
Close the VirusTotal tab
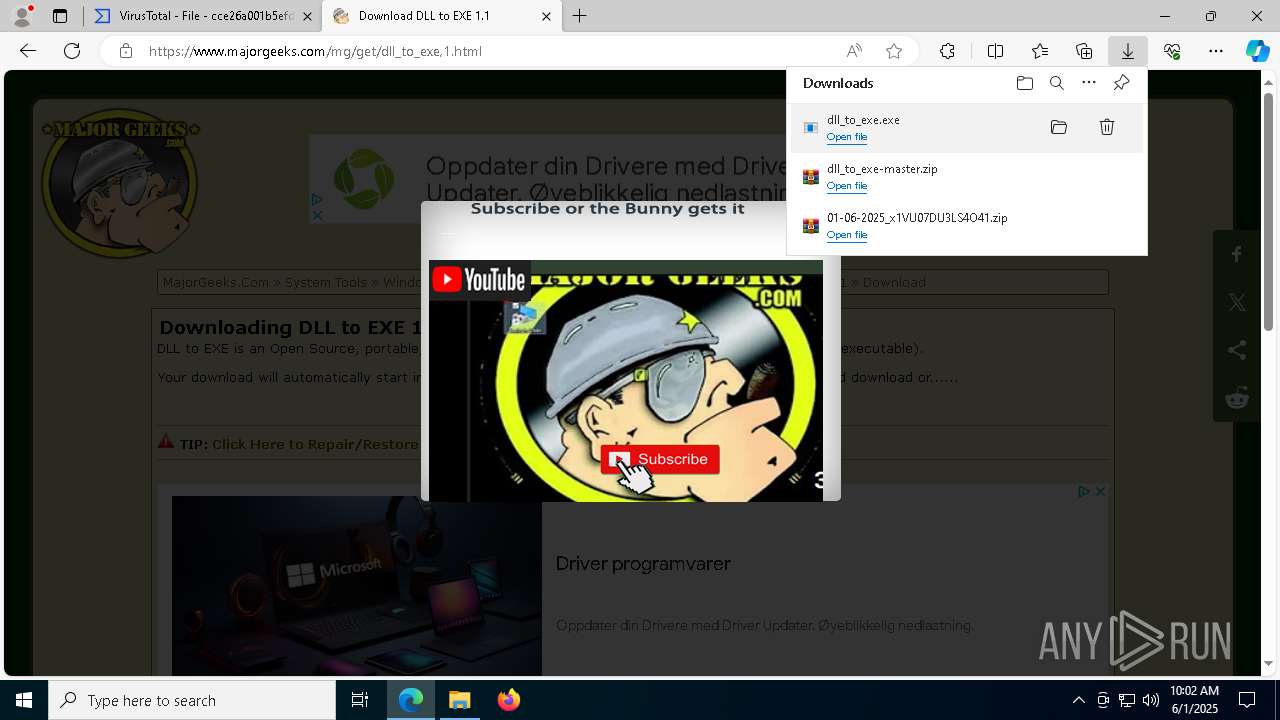coord(307,16)
